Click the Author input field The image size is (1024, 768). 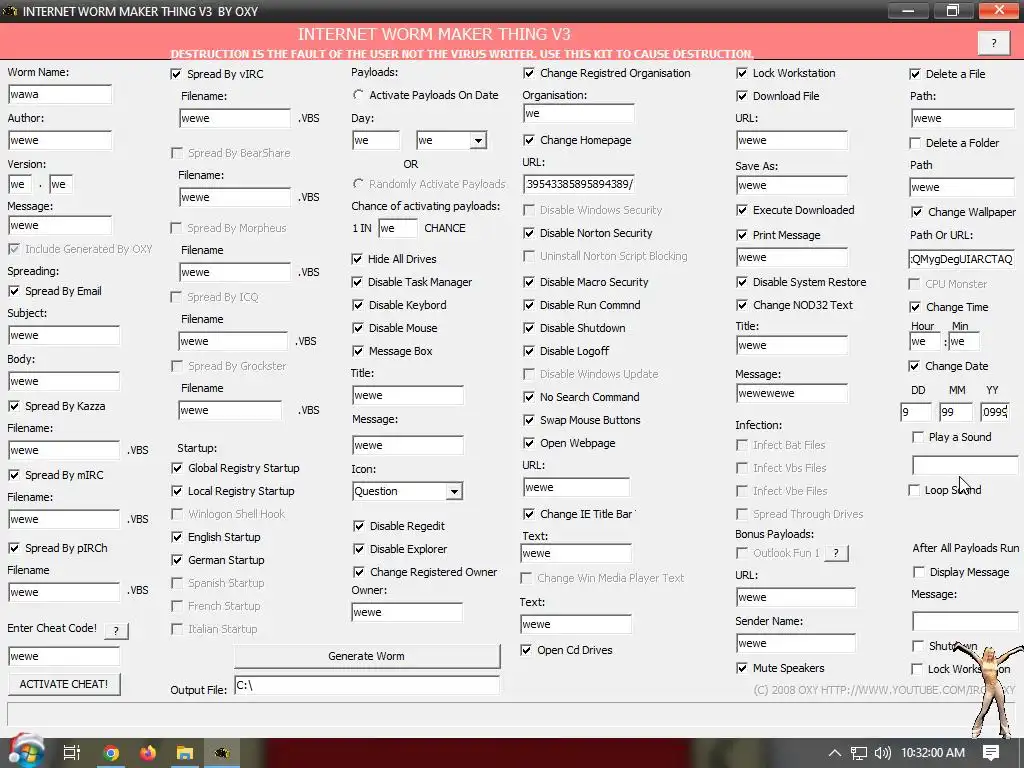(60, 140)
